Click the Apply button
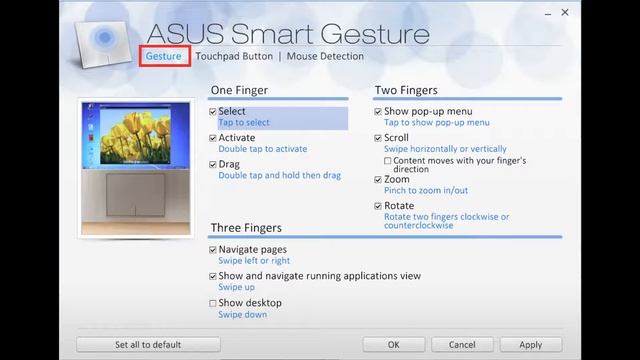The height and width of the screenshot is (360, 640). click(531, 344)
